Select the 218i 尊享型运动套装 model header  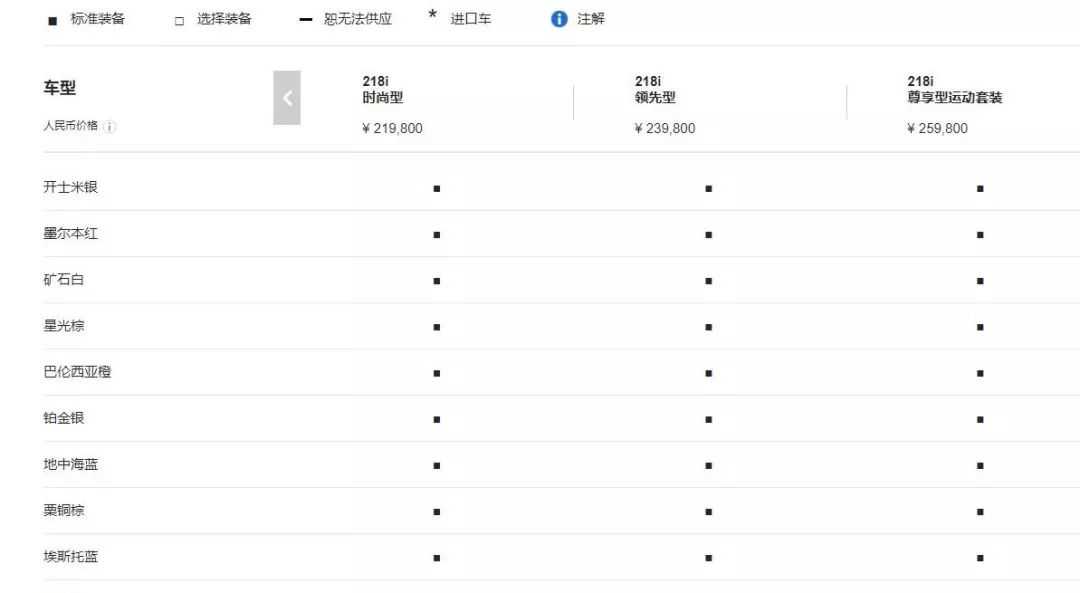click(x=955, y=90)
